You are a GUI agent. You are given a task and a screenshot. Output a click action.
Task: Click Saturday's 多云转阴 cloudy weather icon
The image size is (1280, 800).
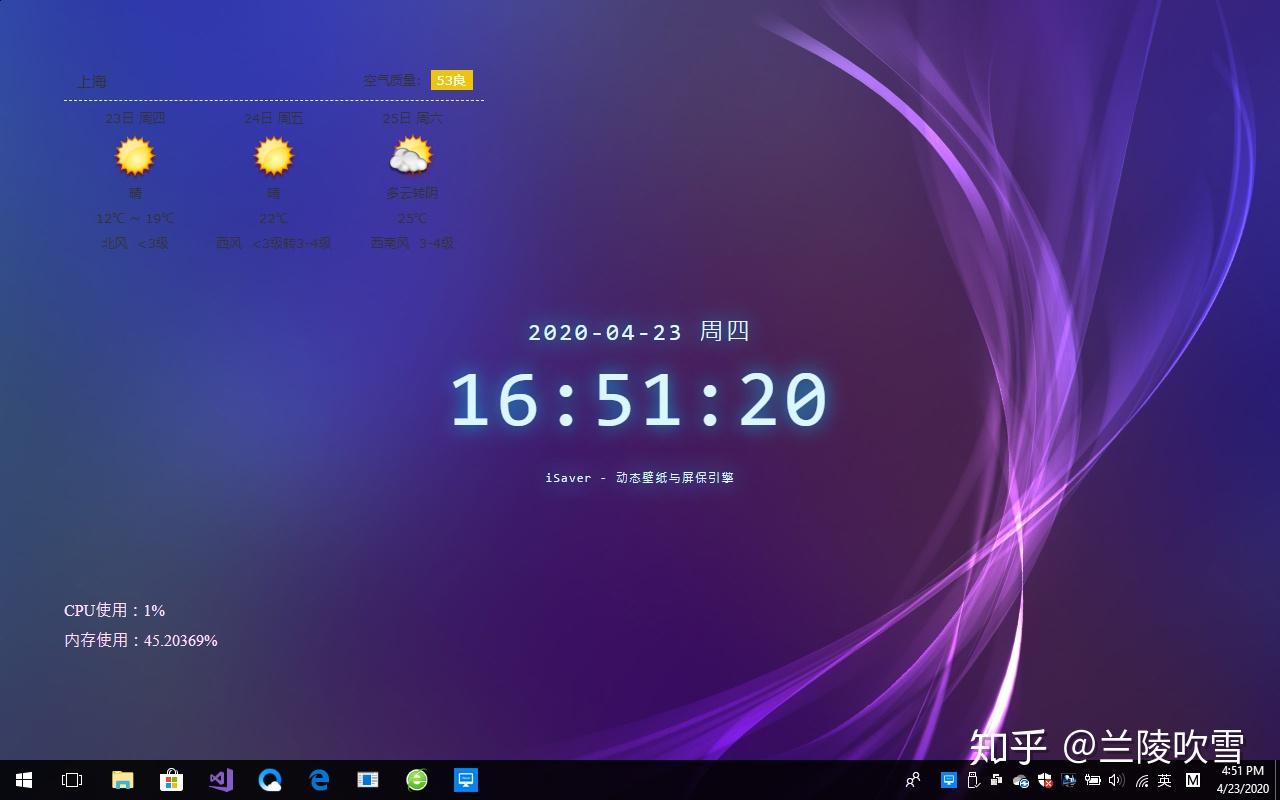tap(409, 155)
